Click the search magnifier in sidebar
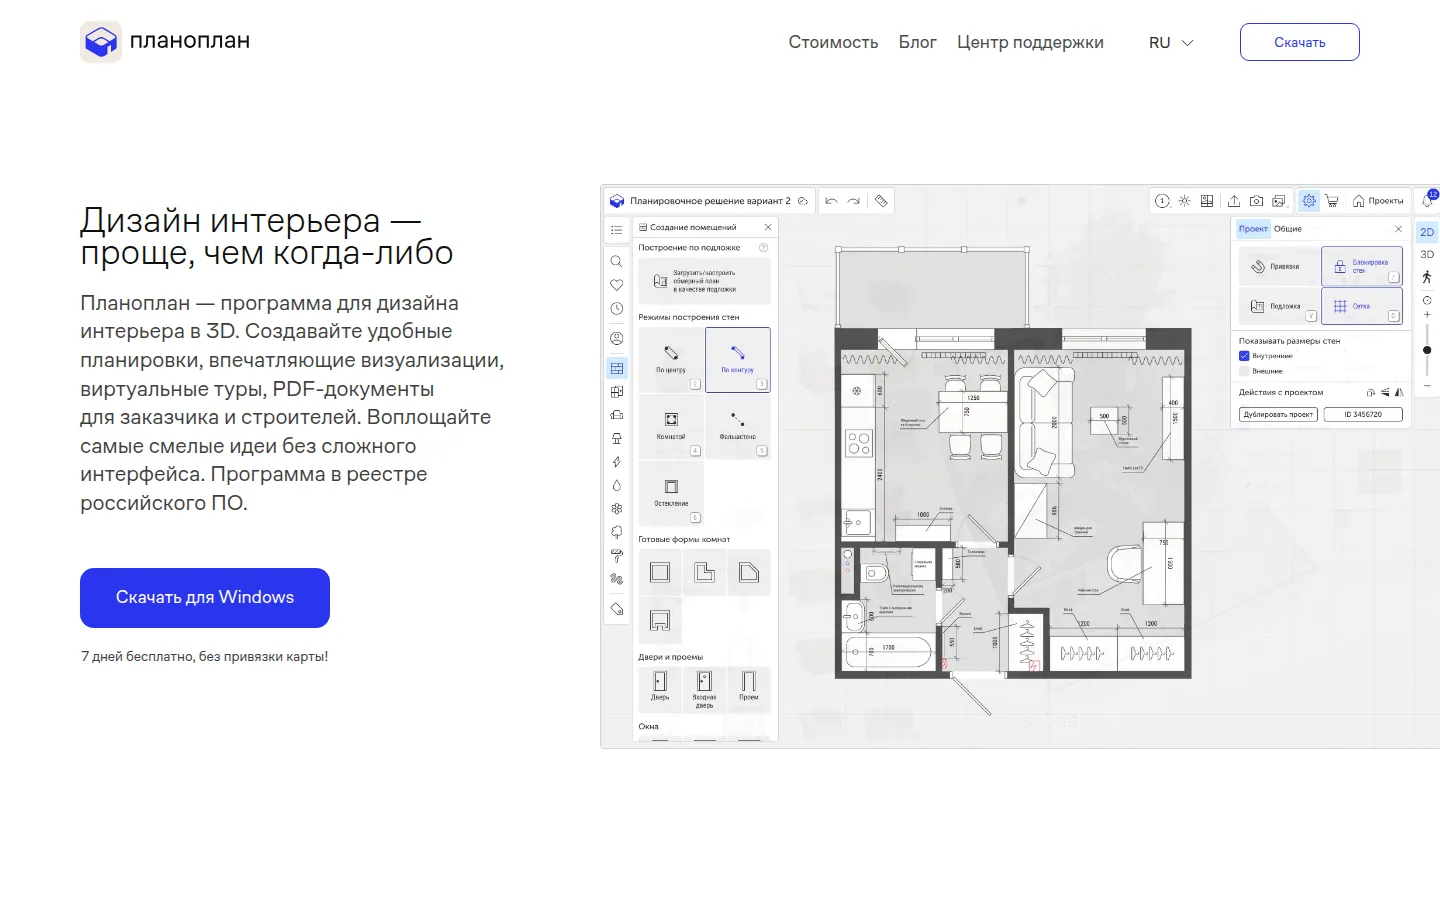Image resolution: width=1440 pixels, height=900 pixels. pyautogui.click(x=617, y=261)
